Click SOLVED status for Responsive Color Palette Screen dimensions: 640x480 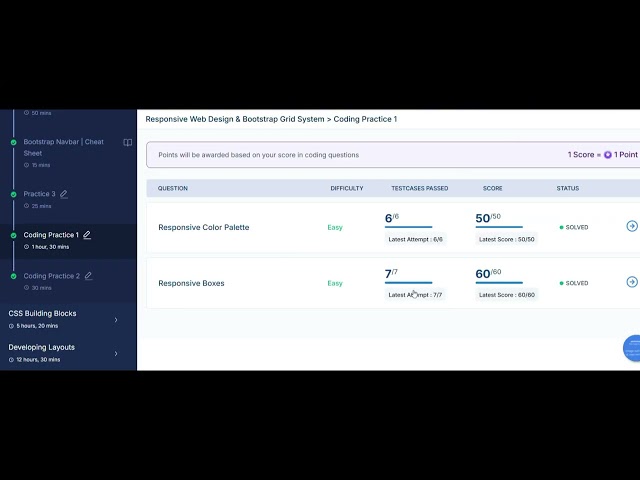pos(573,227)
